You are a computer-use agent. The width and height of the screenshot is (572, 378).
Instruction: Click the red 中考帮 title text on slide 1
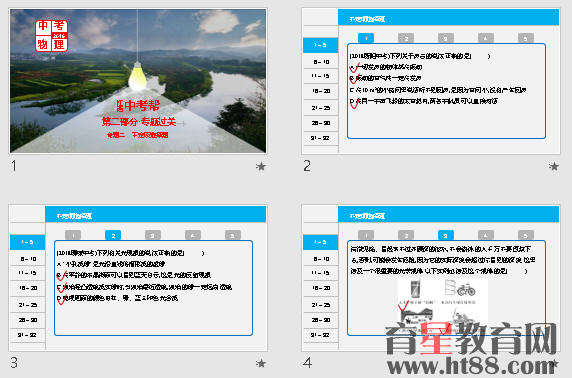point(138,105)
